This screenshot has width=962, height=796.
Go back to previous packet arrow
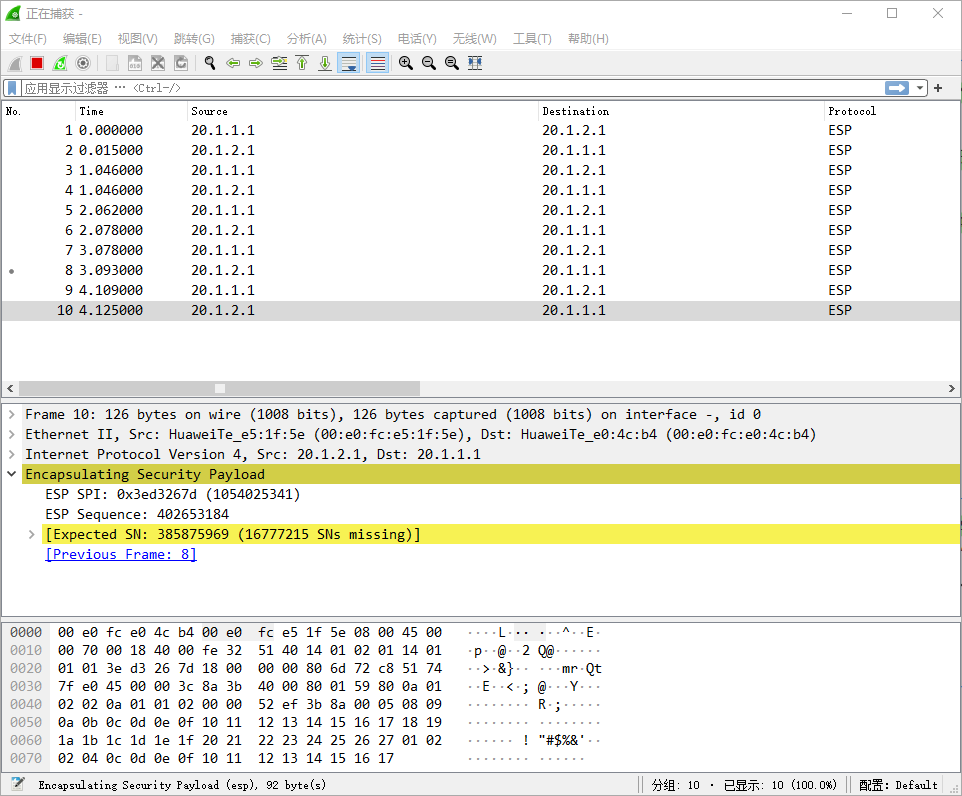point(233,63)
